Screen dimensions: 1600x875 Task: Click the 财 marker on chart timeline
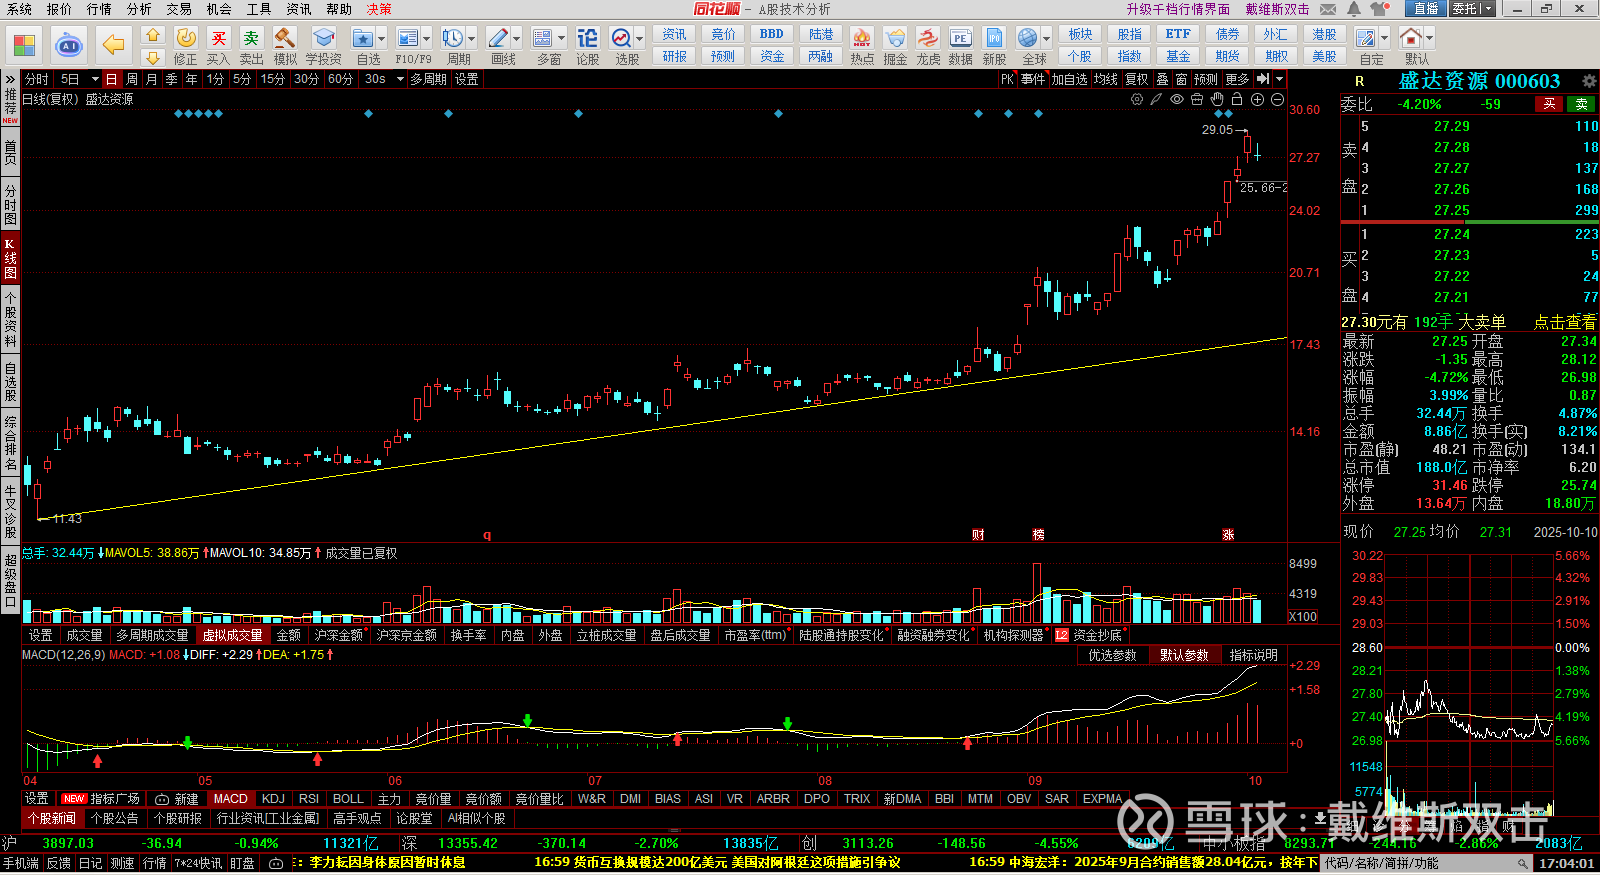click(x=978, y=535)
